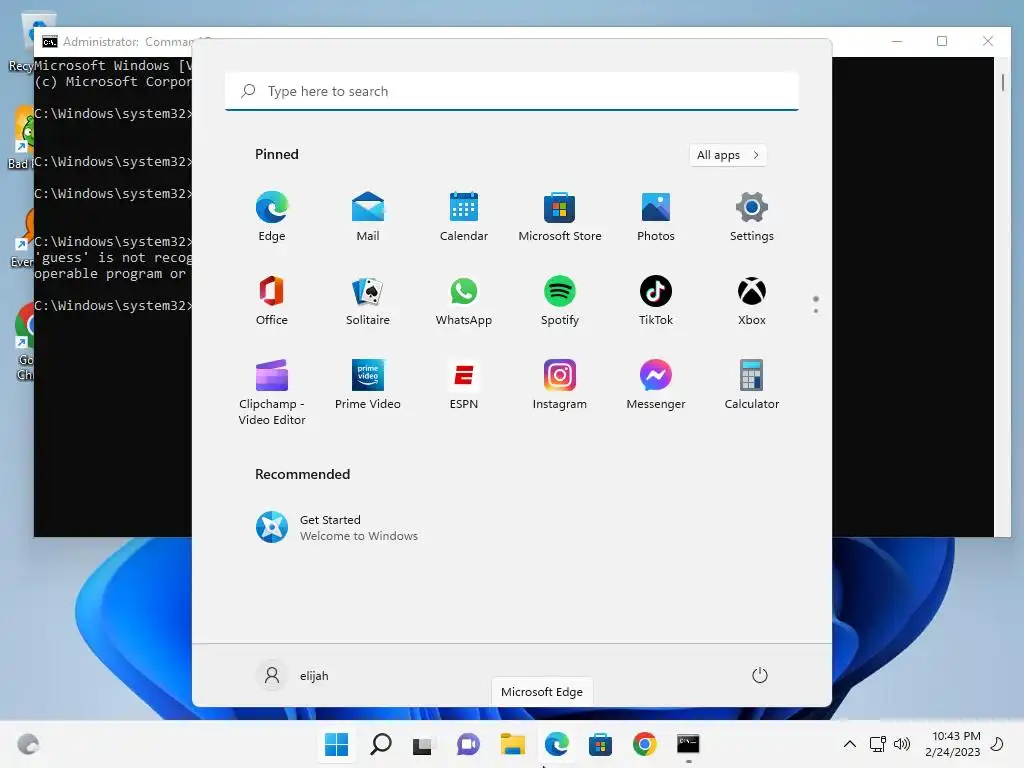Screen dimensions: 1024x768
Task: Launch TikTok app
Action: pyautogui.click(x=656, y=301)
